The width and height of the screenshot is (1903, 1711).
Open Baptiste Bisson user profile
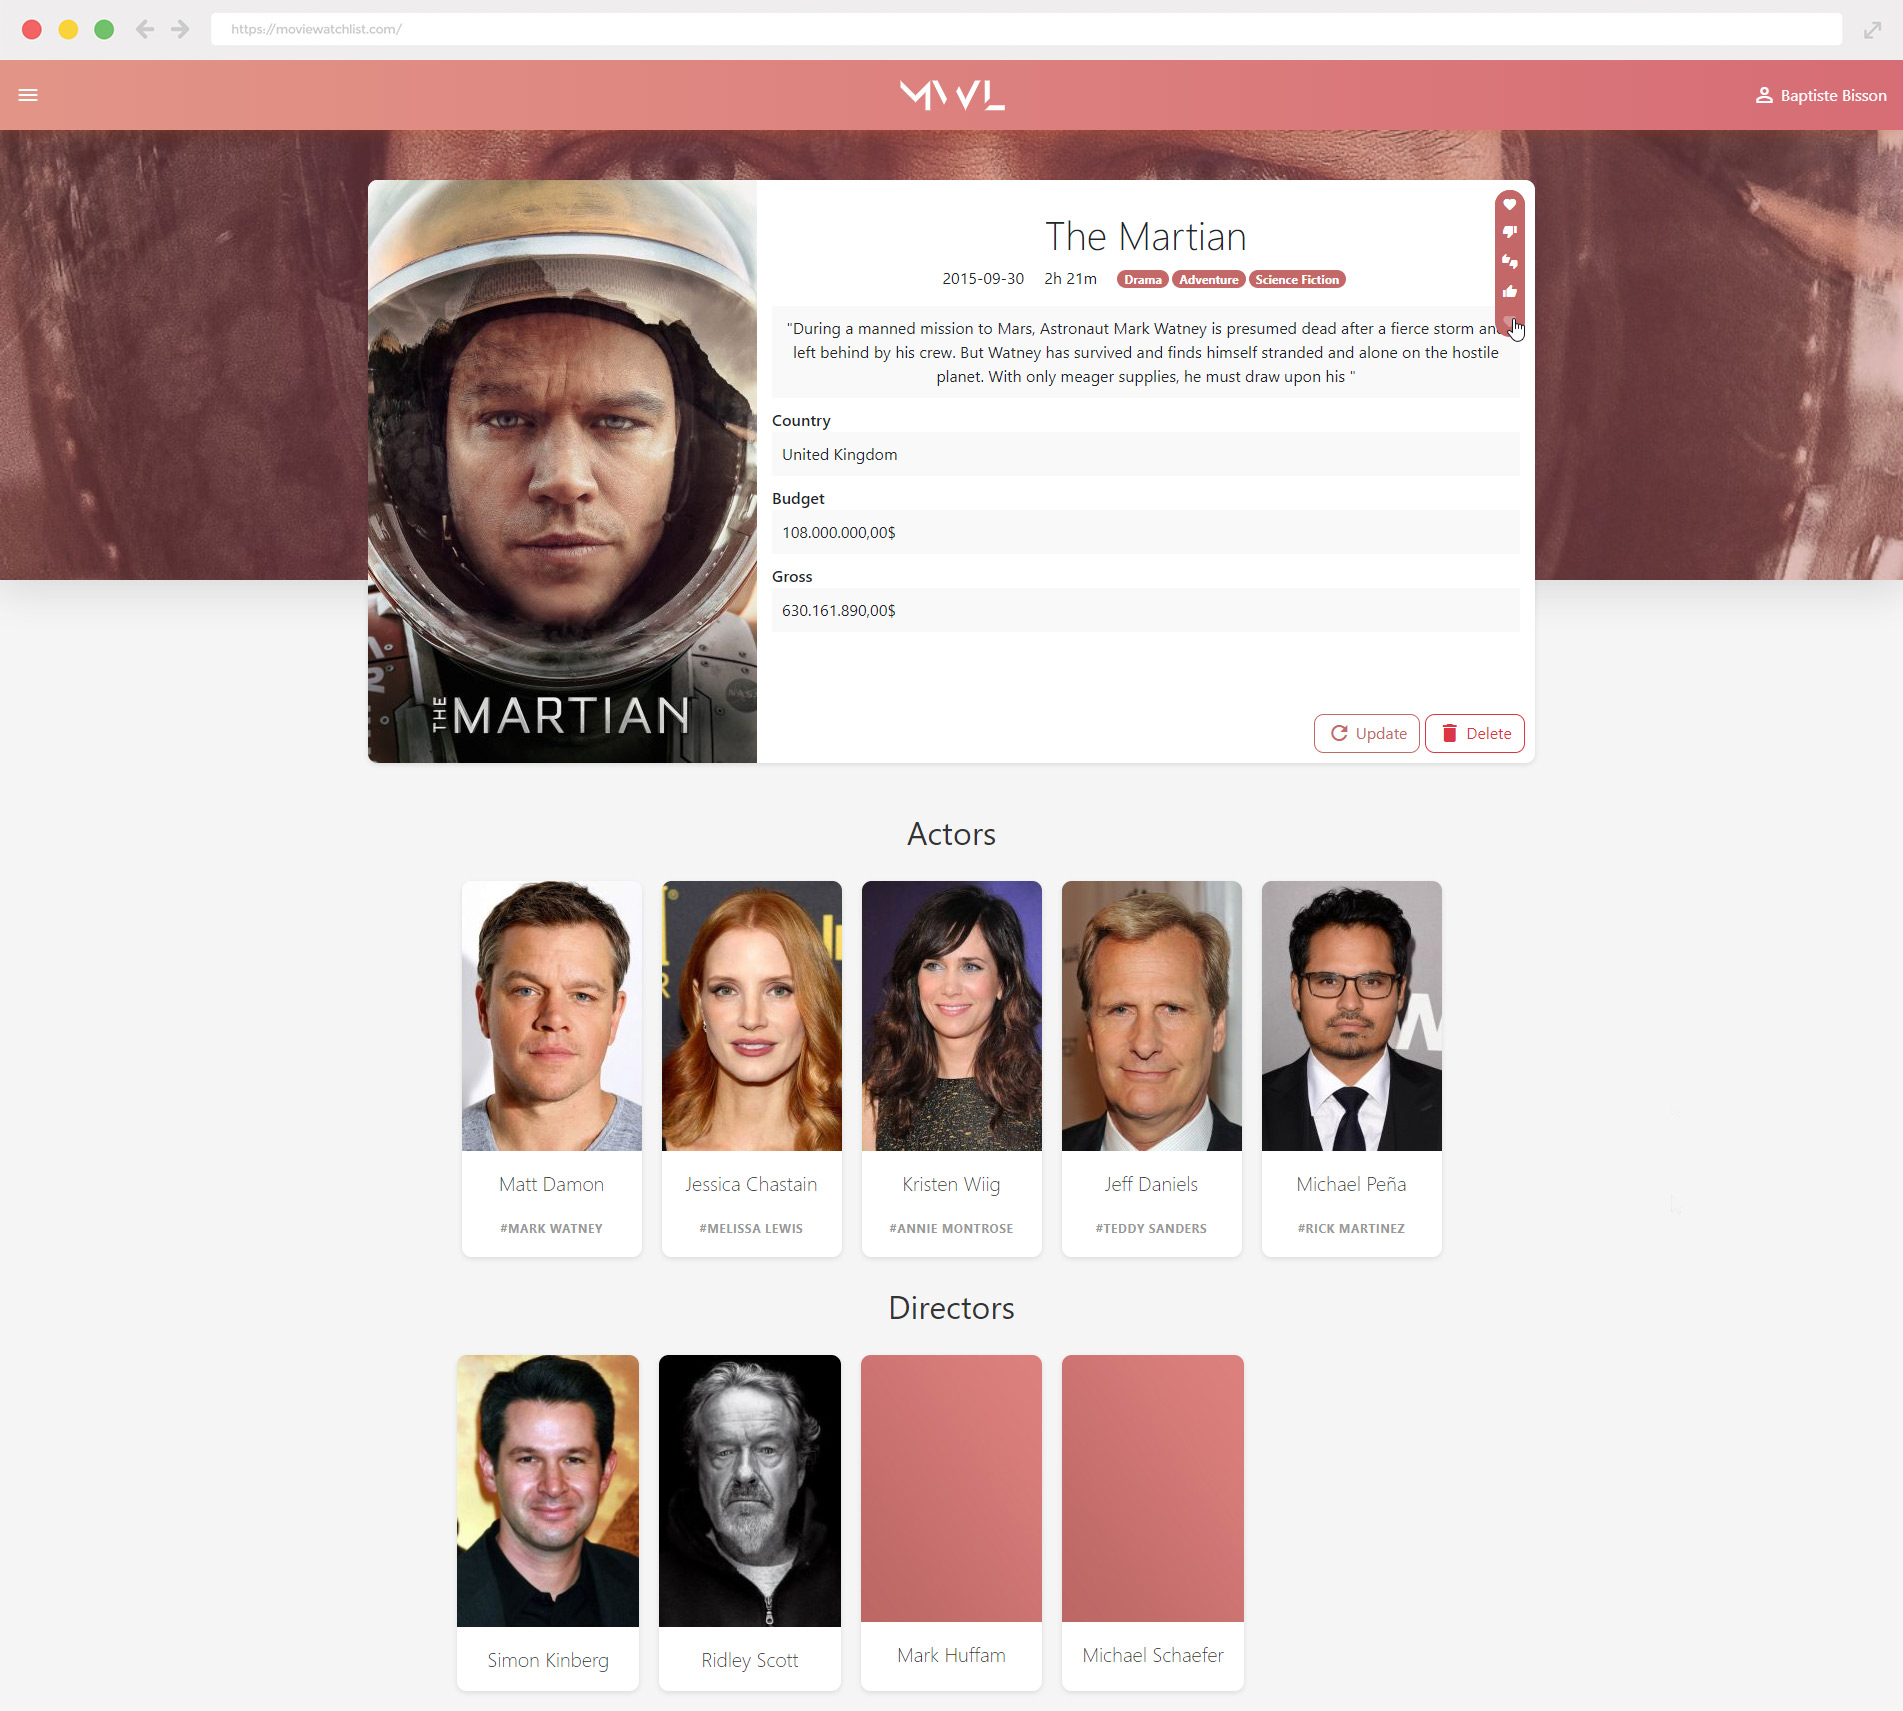coord(1820,95)
